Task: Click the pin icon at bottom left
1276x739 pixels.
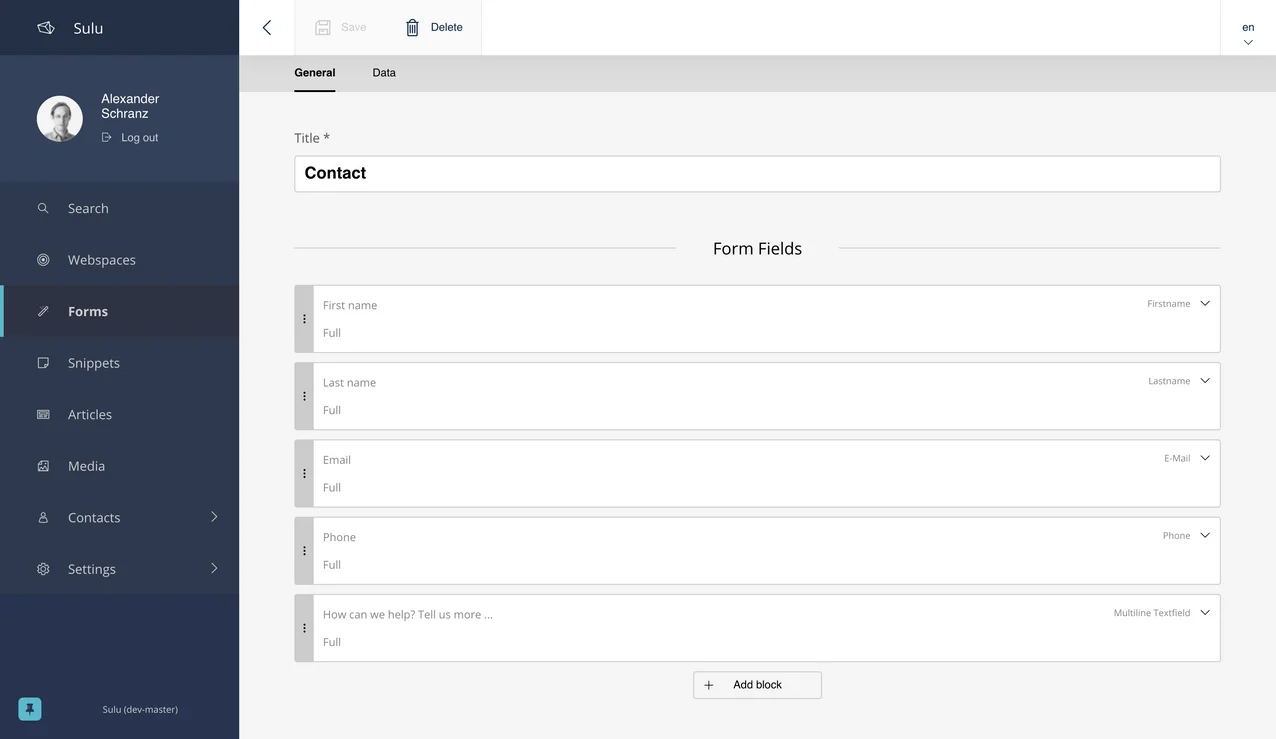Action: (28, 708)
